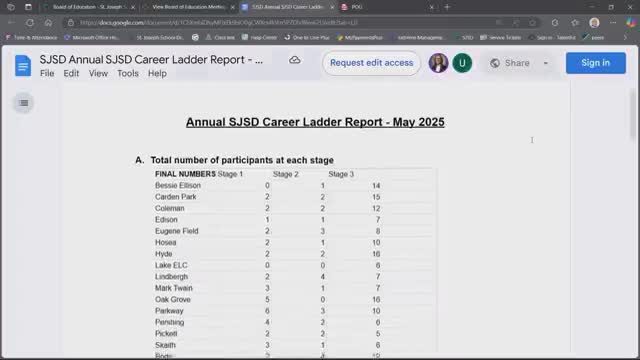The height and width of the screenshot is (360, 640).
Task: Click the FINAL NUMBERS table header
Action: 185,174
